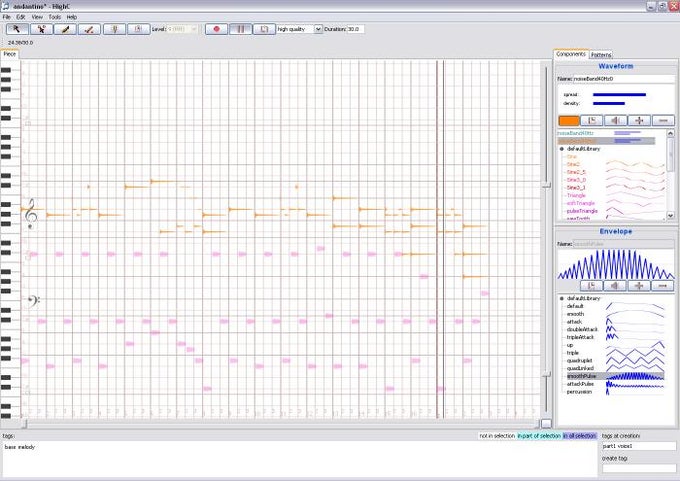Click the envelope speaker preview icon
This screenshot has height=481, width=680.
click(615, 286)
